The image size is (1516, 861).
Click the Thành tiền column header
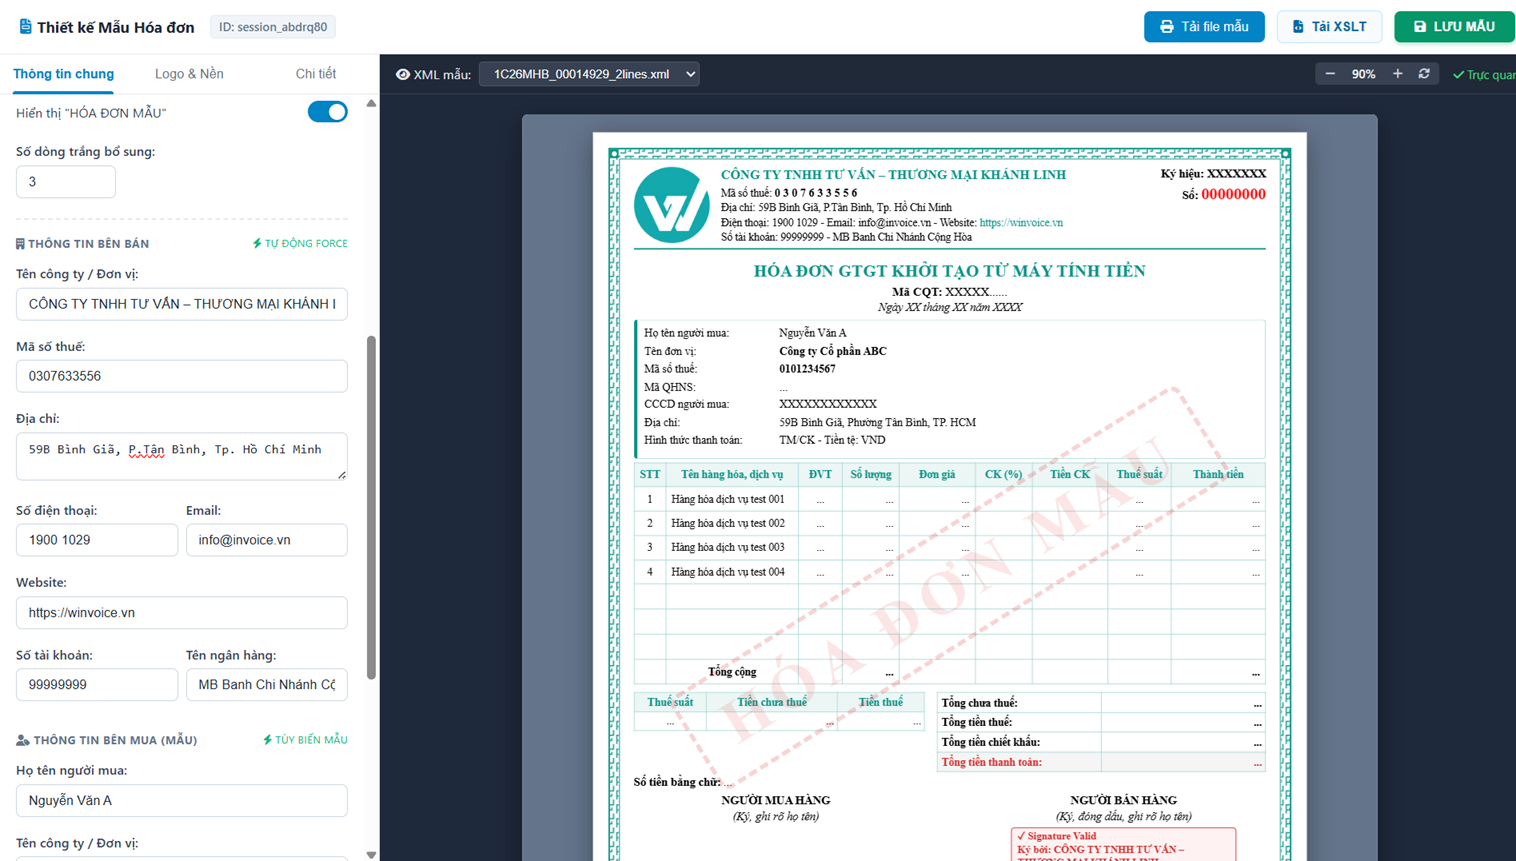pos(1218,474)
